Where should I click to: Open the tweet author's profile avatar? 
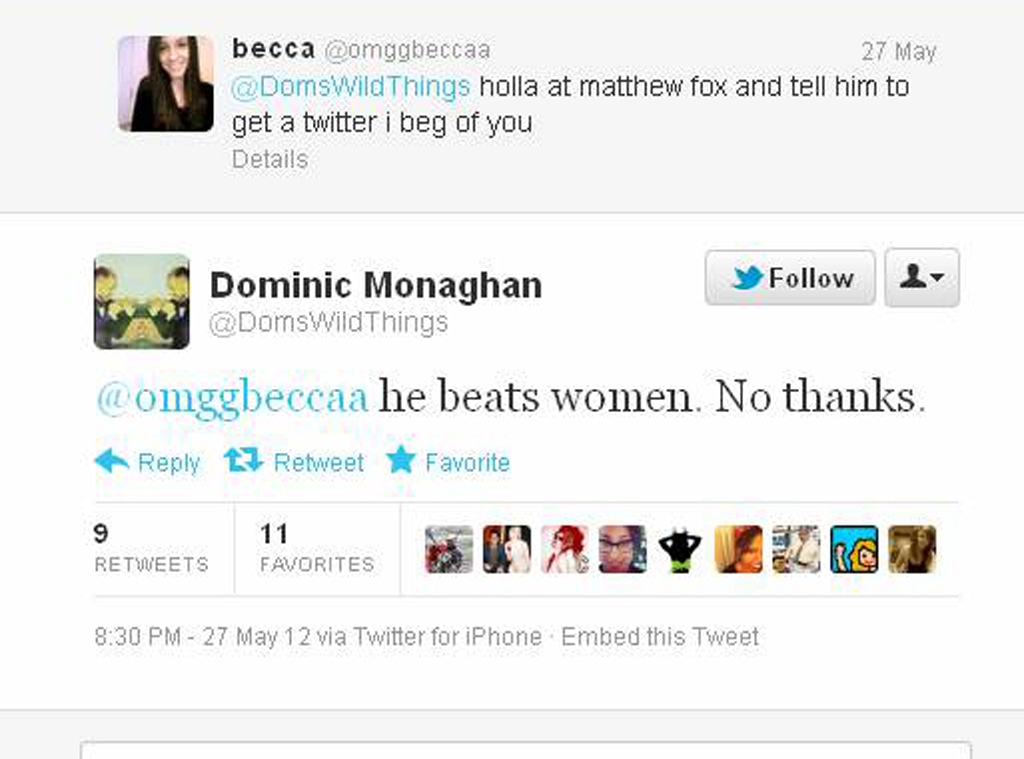[x=141, y=301]
